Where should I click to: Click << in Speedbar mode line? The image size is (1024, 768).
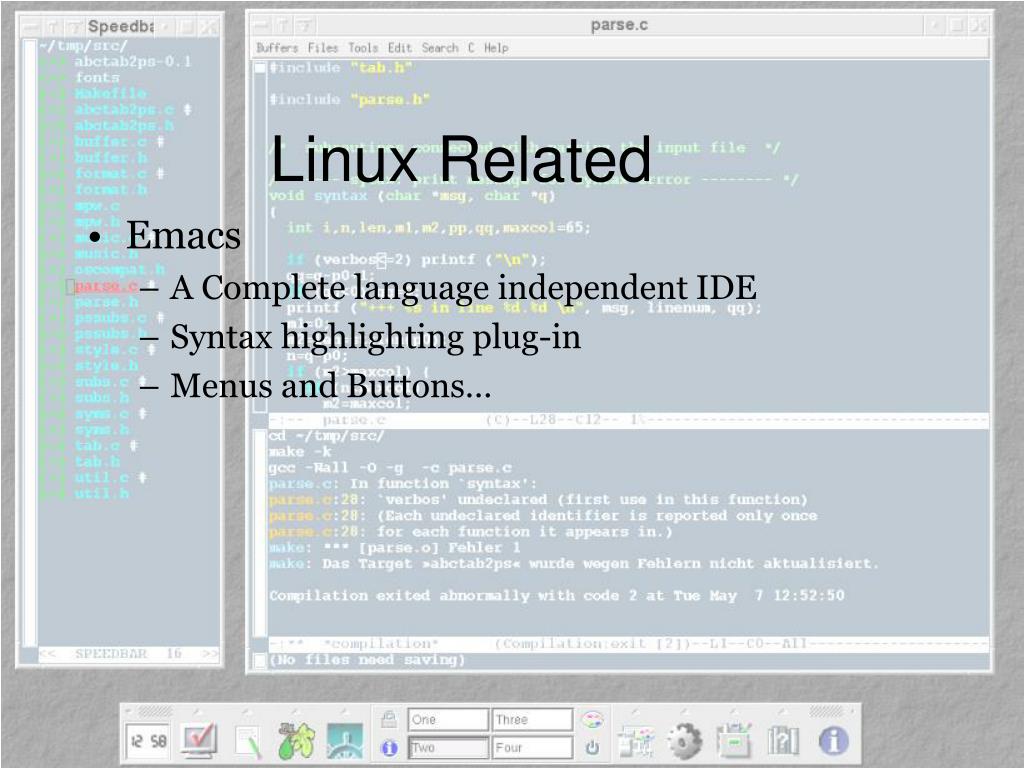tap(47, 654)
